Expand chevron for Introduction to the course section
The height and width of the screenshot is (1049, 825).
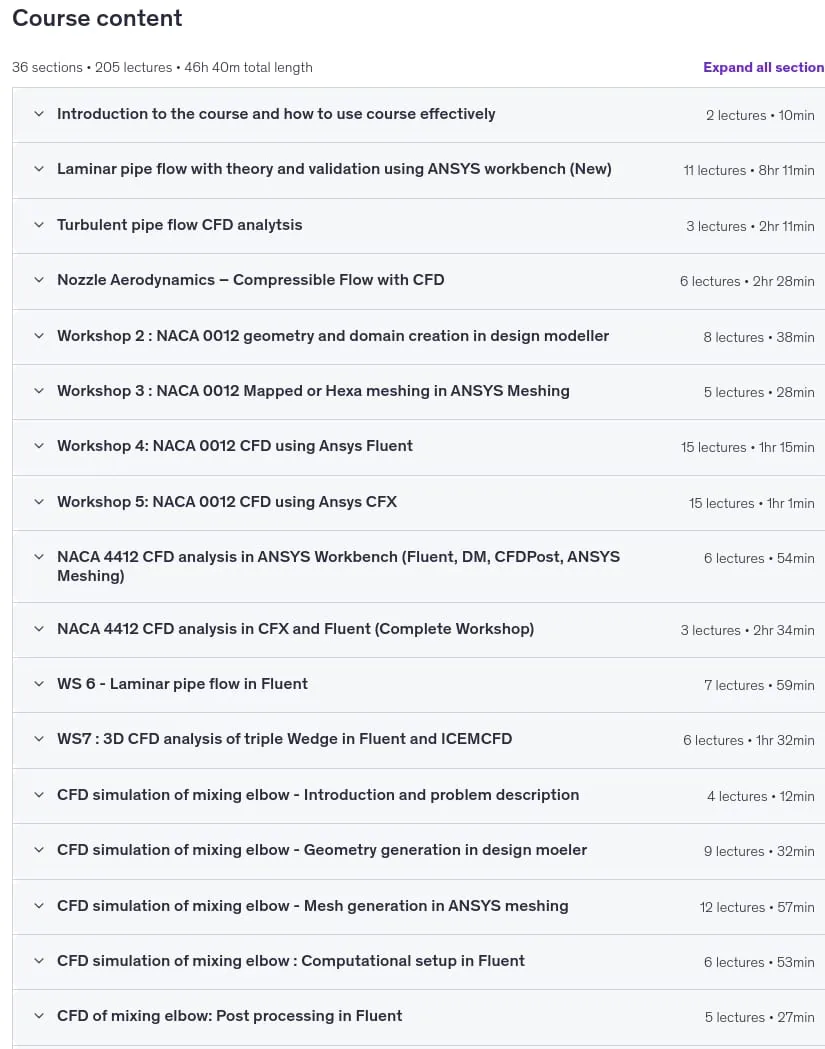point(39,114)
